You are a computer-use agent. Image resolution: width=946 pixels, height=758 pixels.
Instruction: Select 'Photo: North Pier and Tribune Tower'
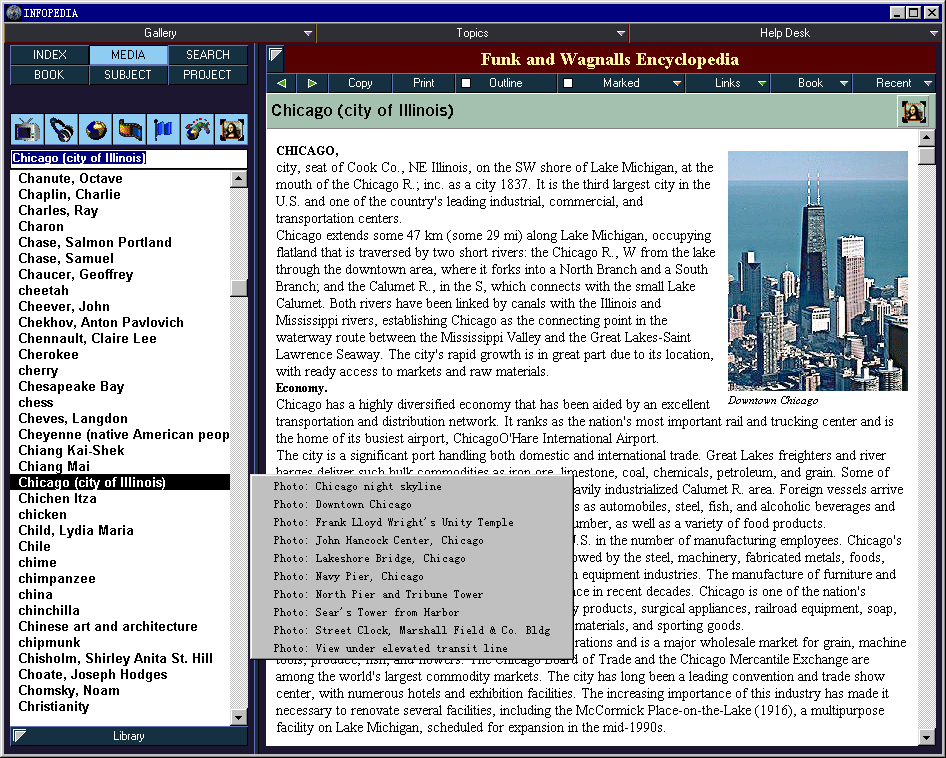click(x=411, y=594)
